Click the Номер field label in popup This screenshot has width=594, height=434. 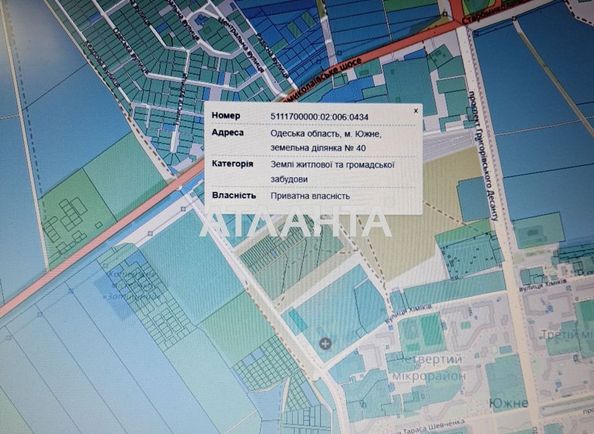tap(226, 116)
